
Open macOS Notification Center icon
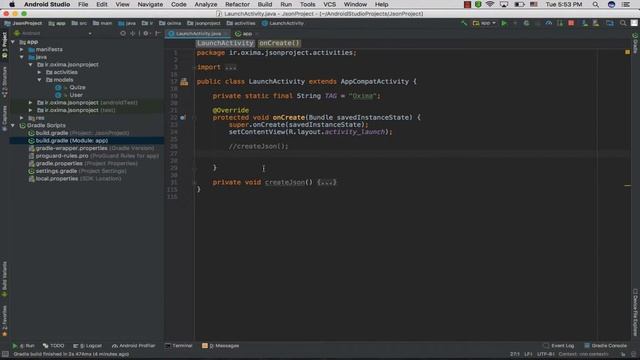(x=626, y=4)
